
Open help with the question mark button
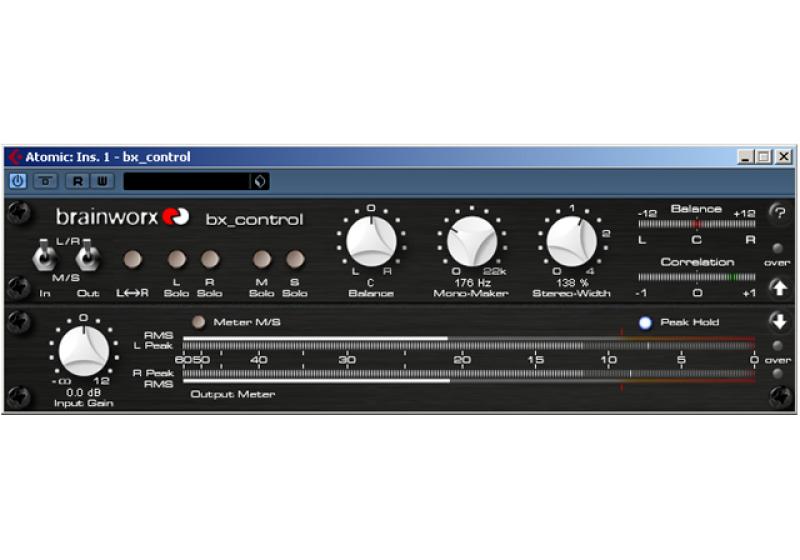pos(780,212)
